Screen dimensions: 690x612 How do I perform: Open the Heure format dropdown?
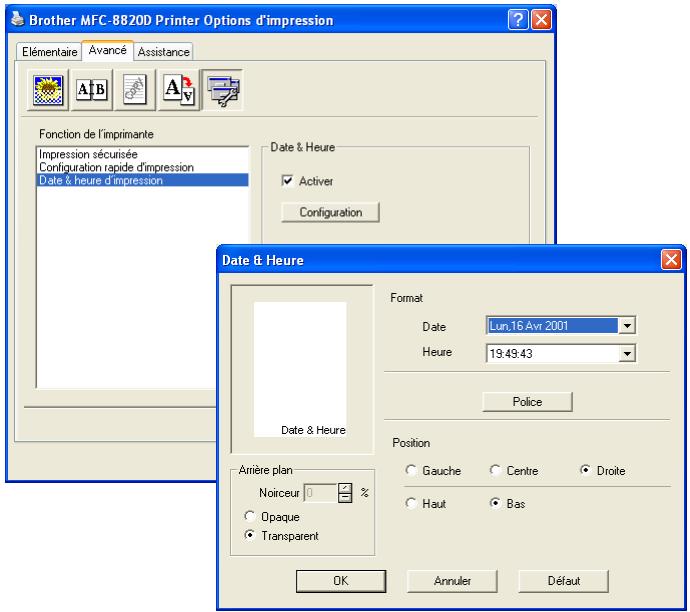627,353
